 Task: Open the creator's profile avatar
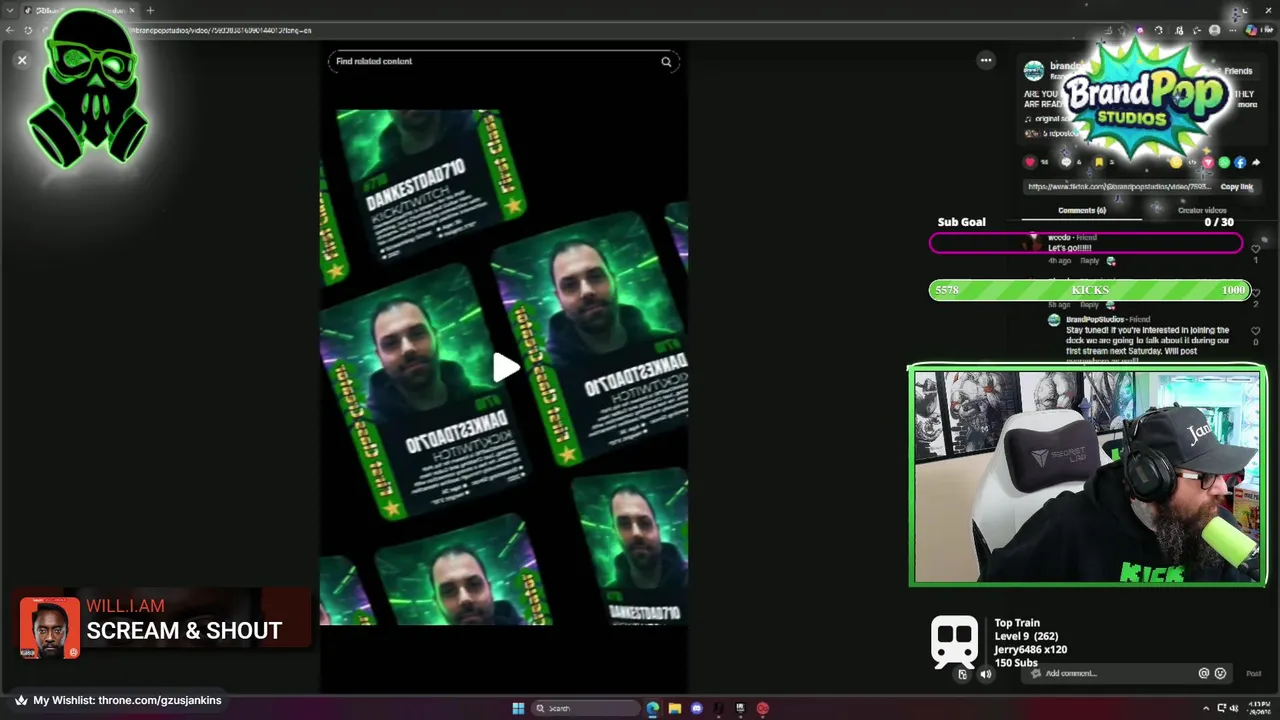coord(1034,70)
